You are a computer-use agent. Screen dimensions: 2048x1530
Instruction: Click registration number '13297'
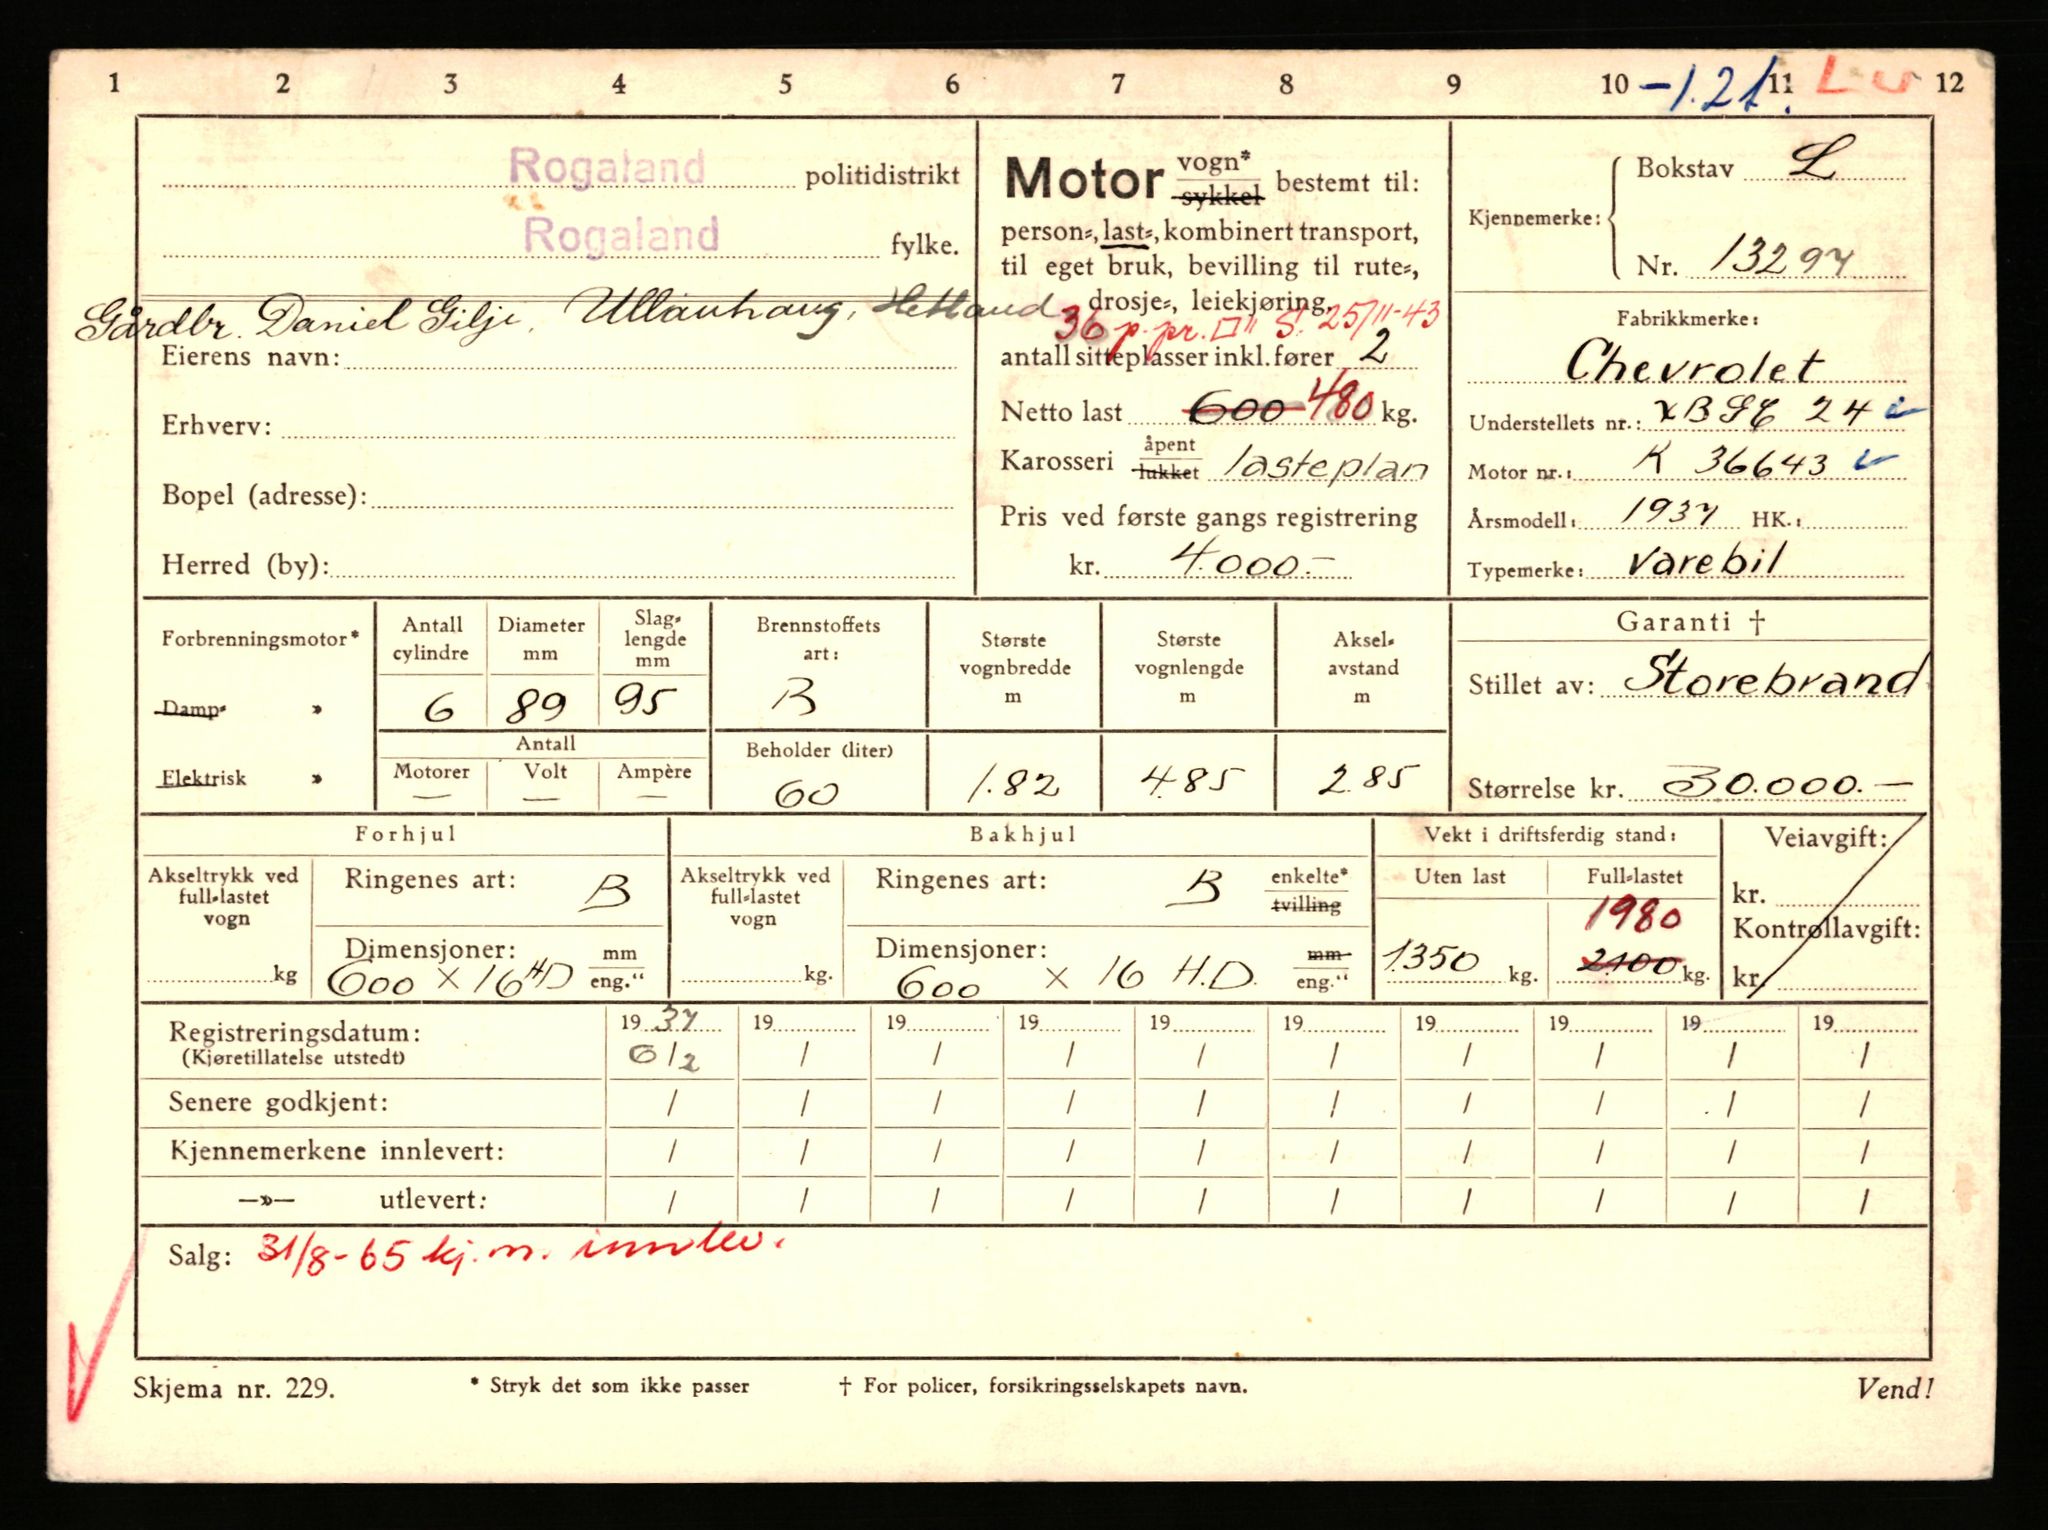(x=1782, y=258)
